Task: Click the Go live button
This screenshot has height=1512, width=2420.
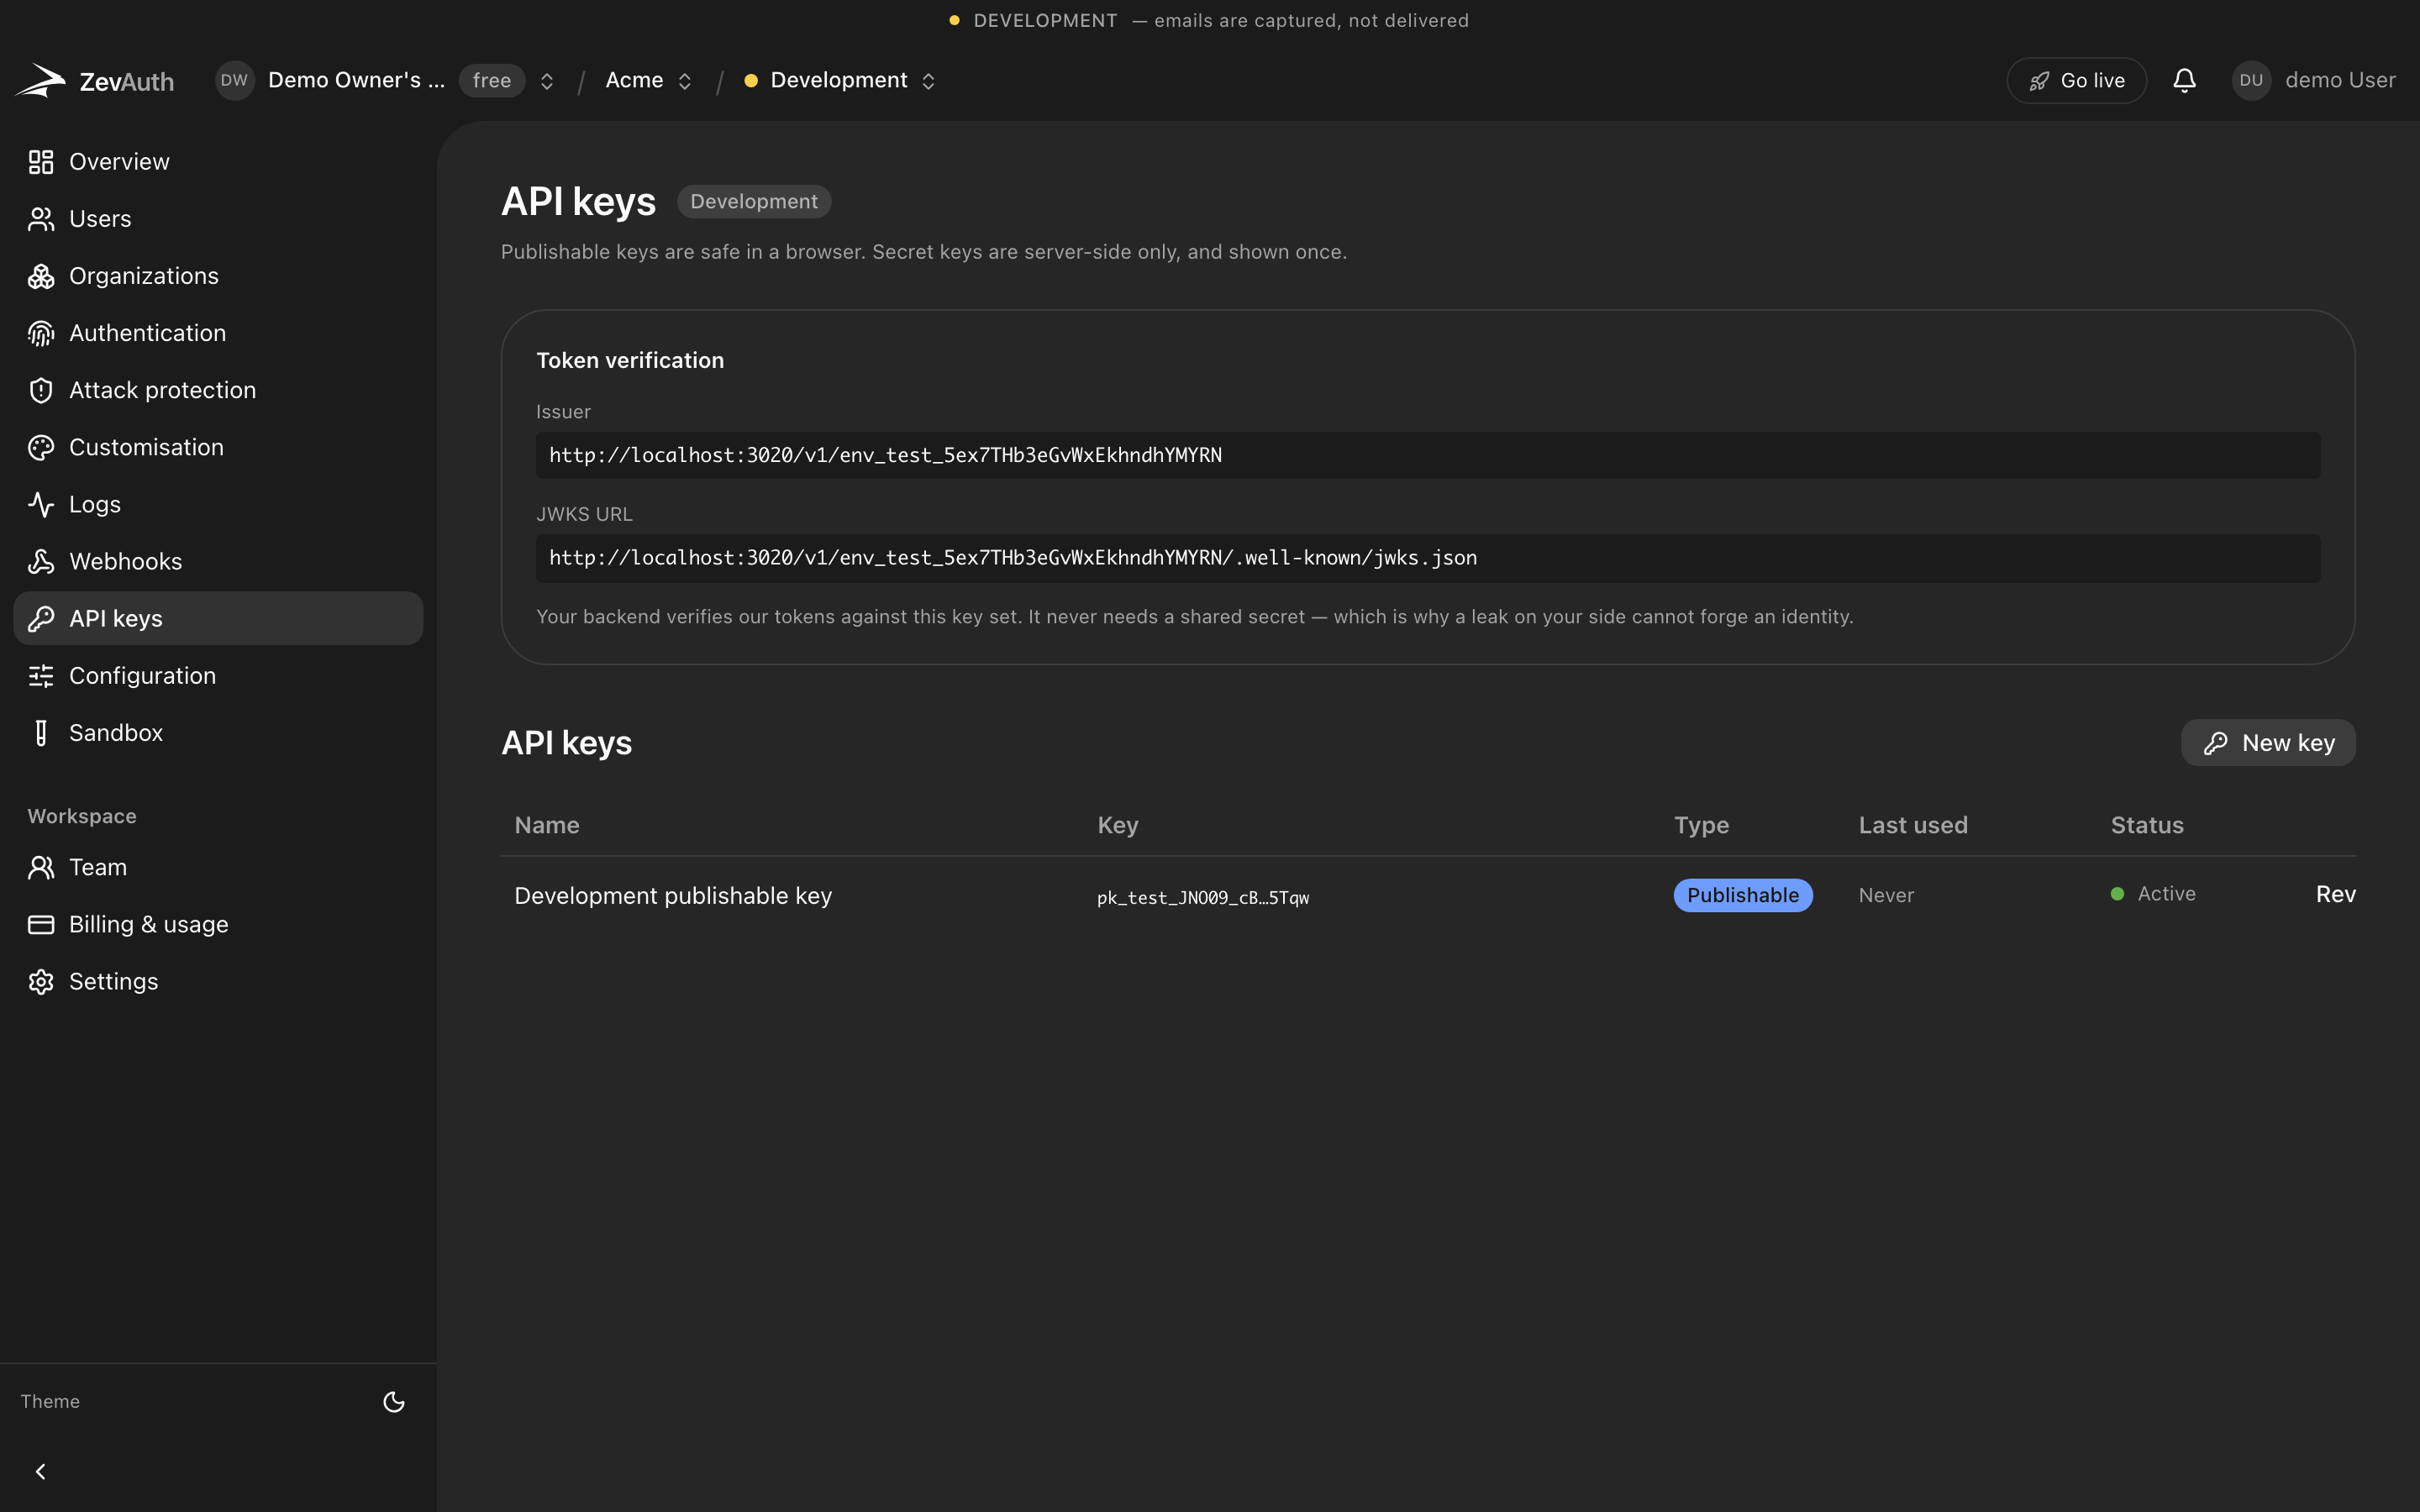Action: 2076,81
